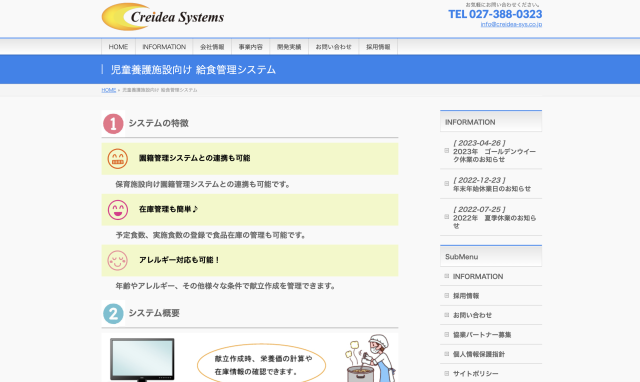Click the magenta laughing face icon
The width and height of the screenshot is (640, 382).
[118, 210]
